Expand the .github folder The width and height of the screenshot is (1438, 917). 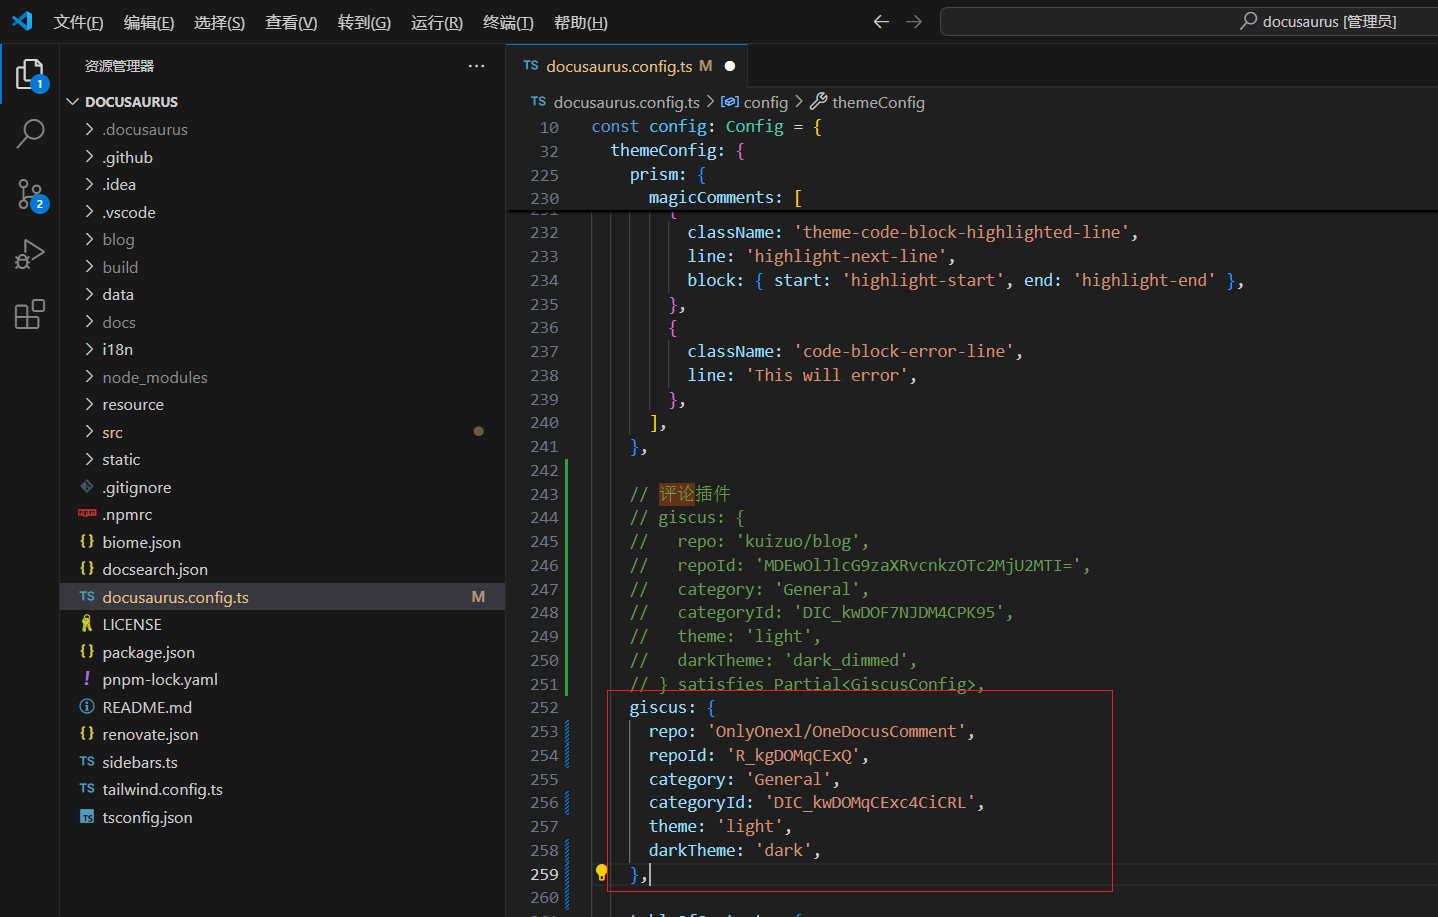[89, 157]
